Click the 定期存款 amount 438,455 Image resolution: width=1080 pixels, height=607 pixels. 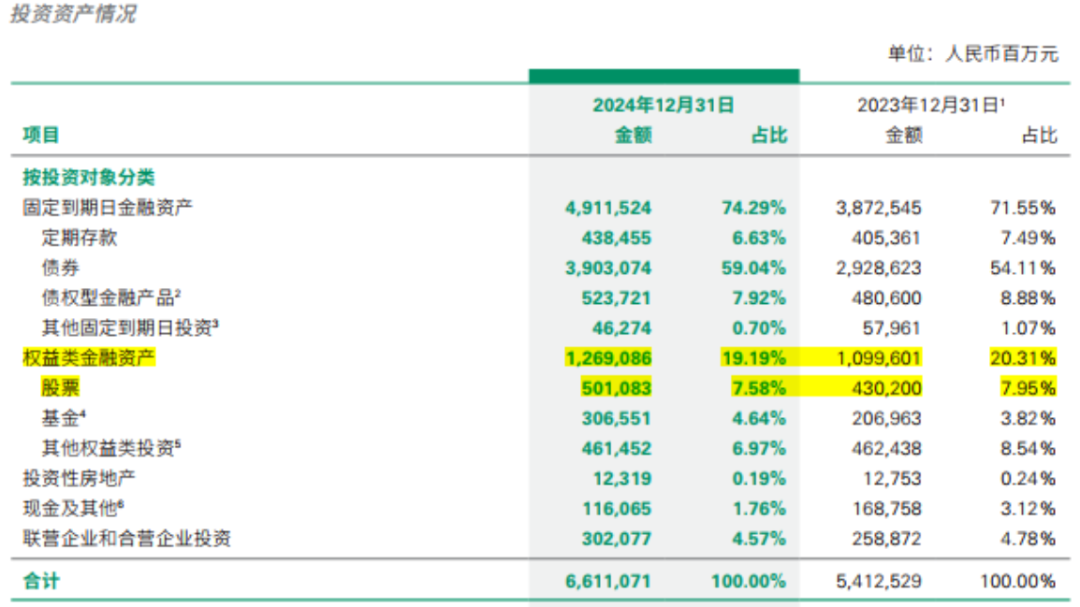(x=616, y=238)
